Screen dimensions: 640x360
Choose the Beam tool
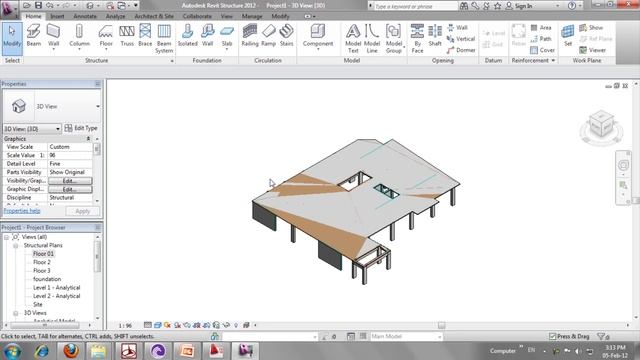34,36
